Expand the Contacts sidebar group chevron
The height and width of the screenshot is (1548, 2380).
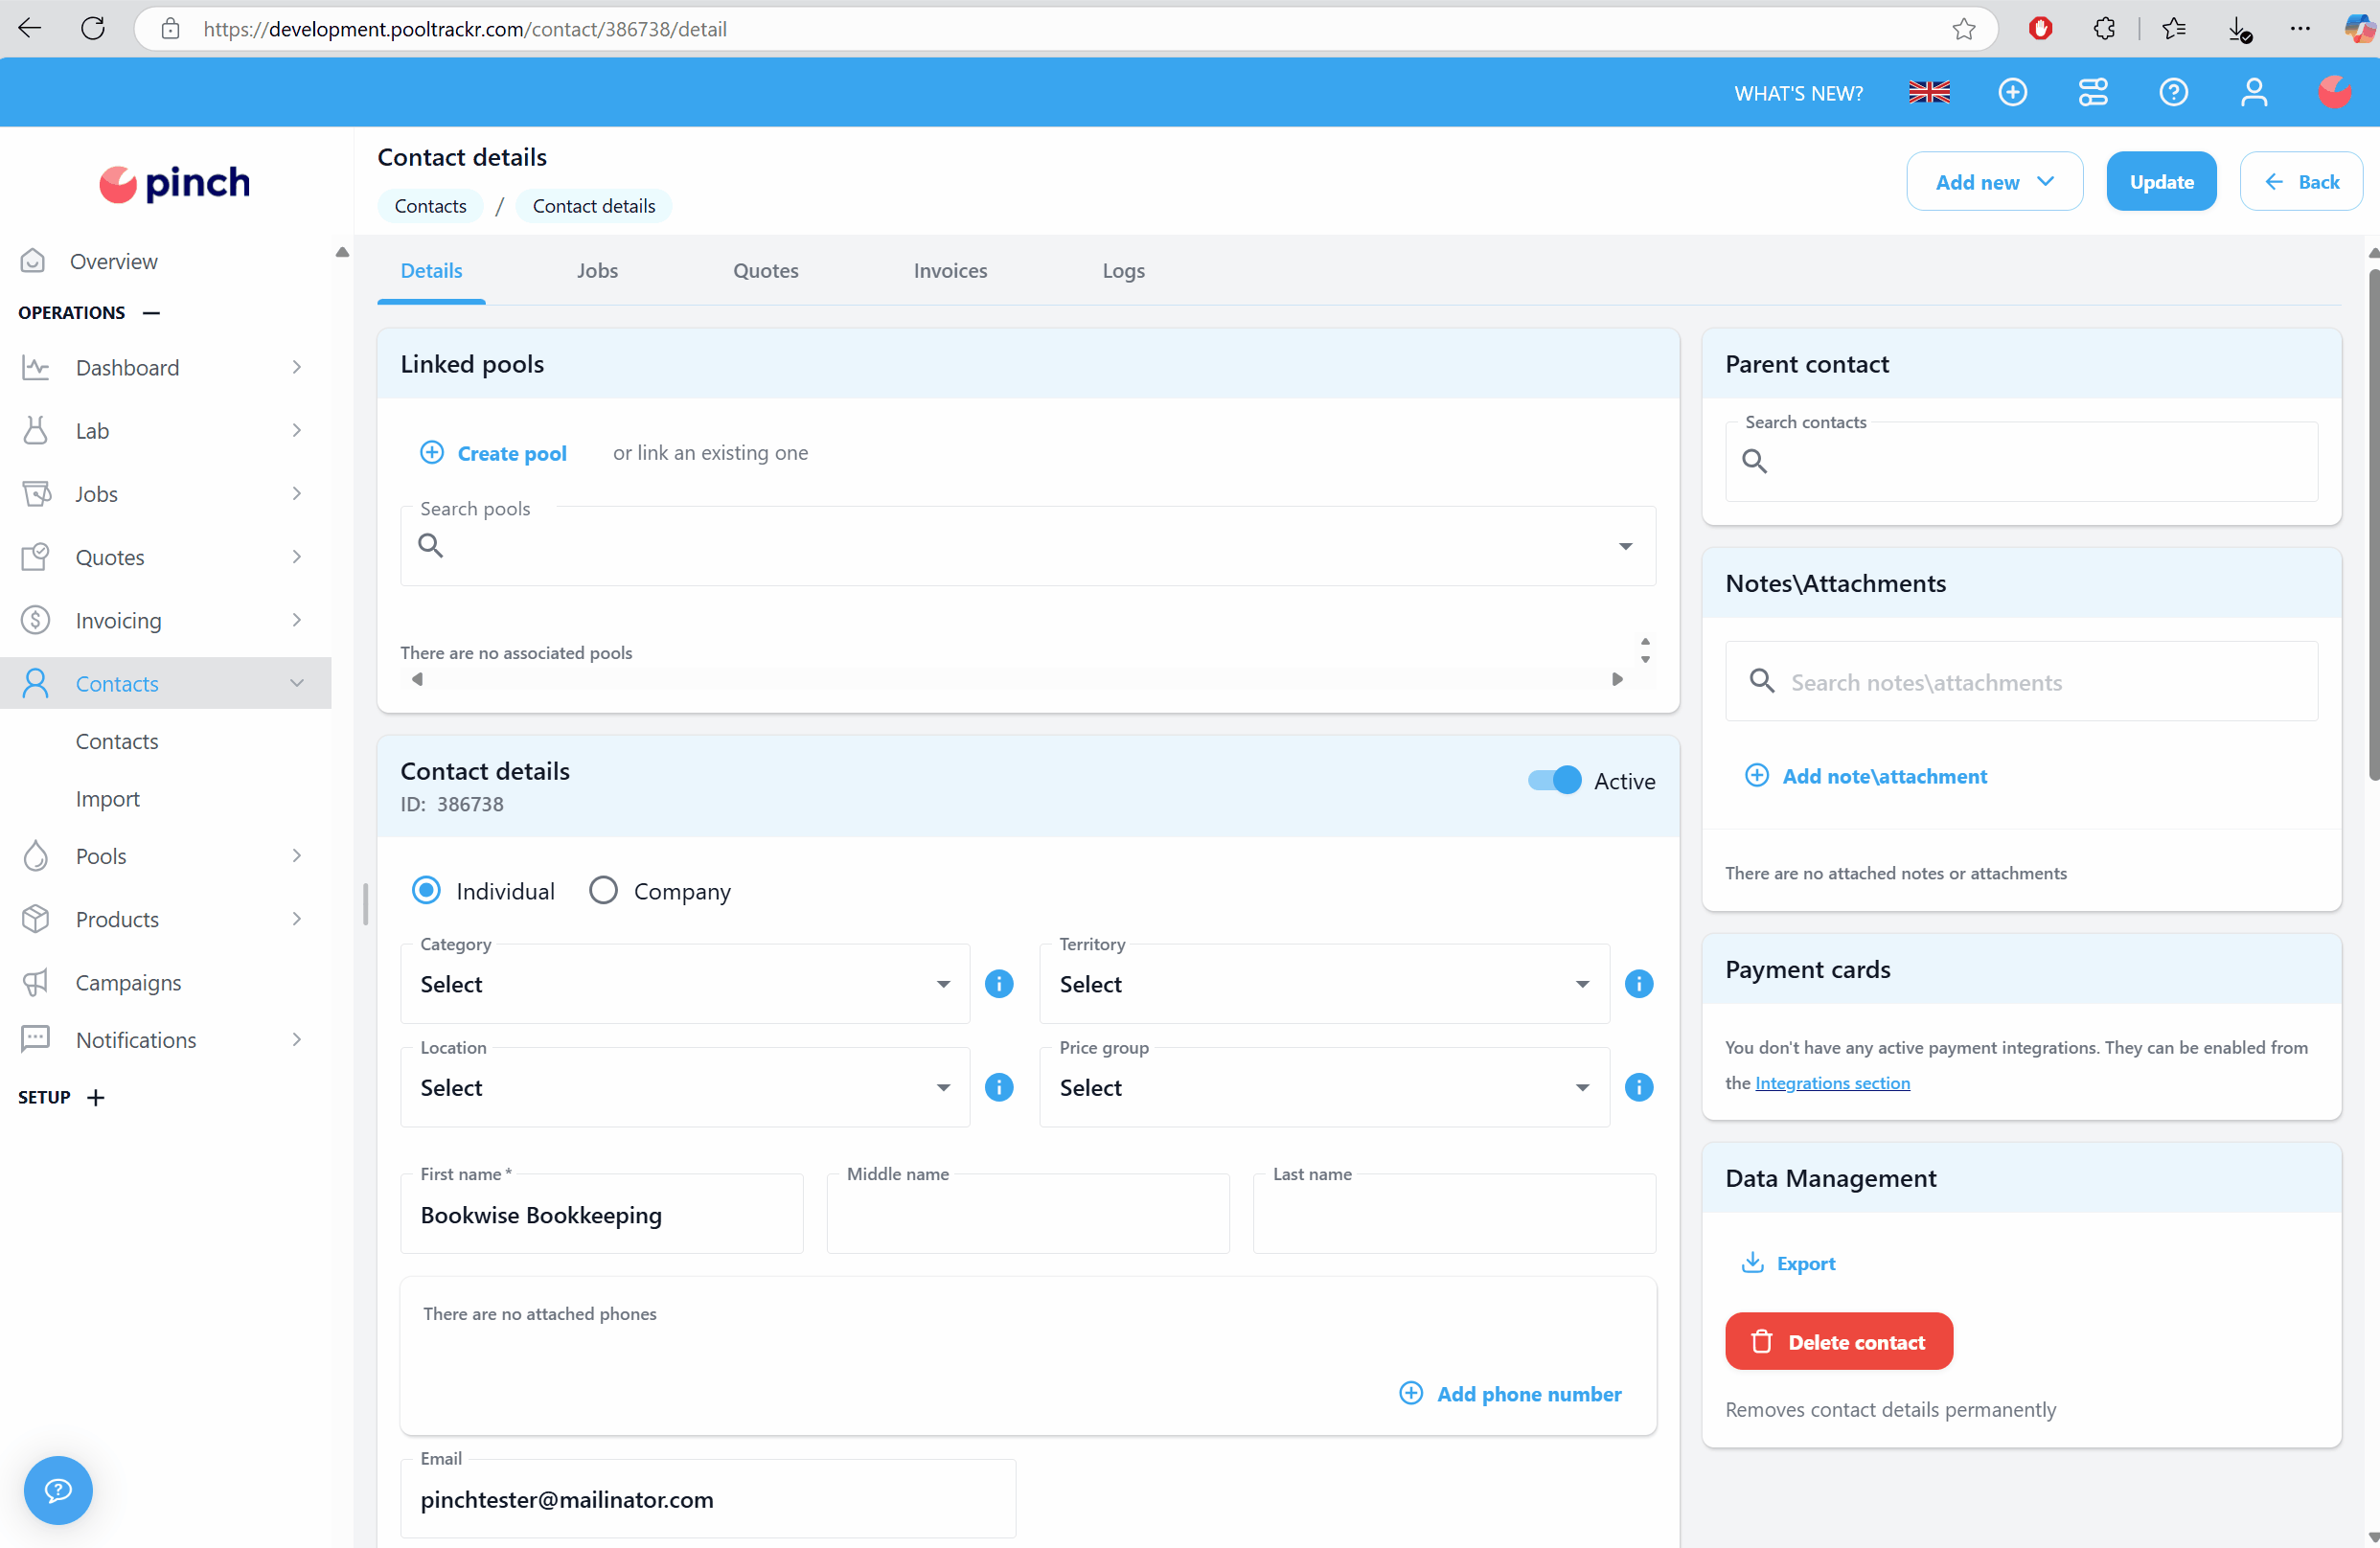(x=296, y=683)
